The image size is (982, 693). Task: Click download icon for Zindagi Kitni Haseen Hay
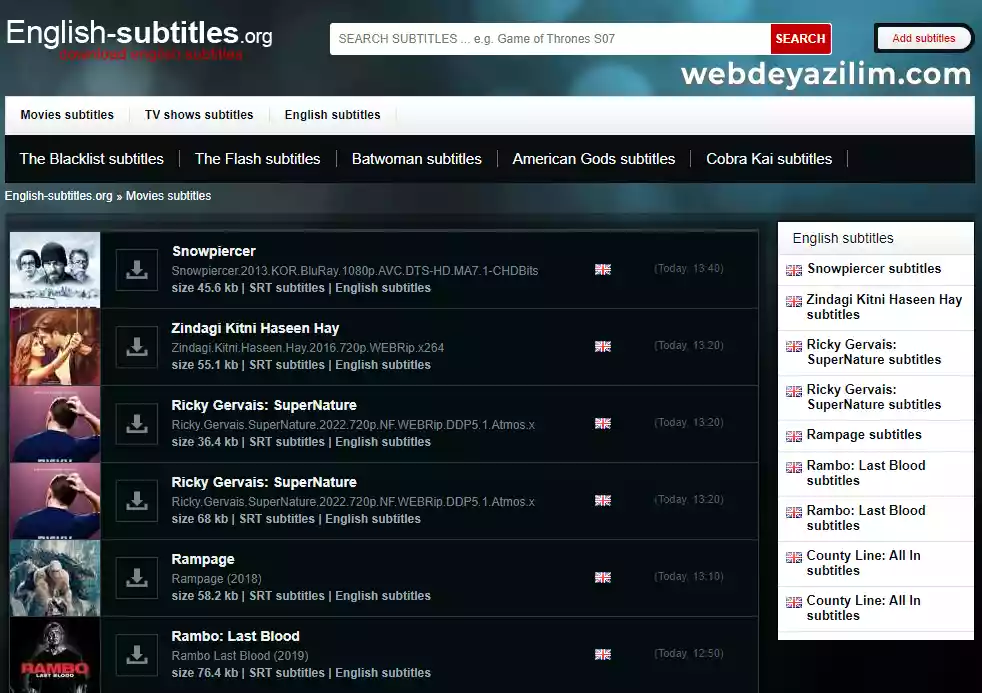click(137, 347)
